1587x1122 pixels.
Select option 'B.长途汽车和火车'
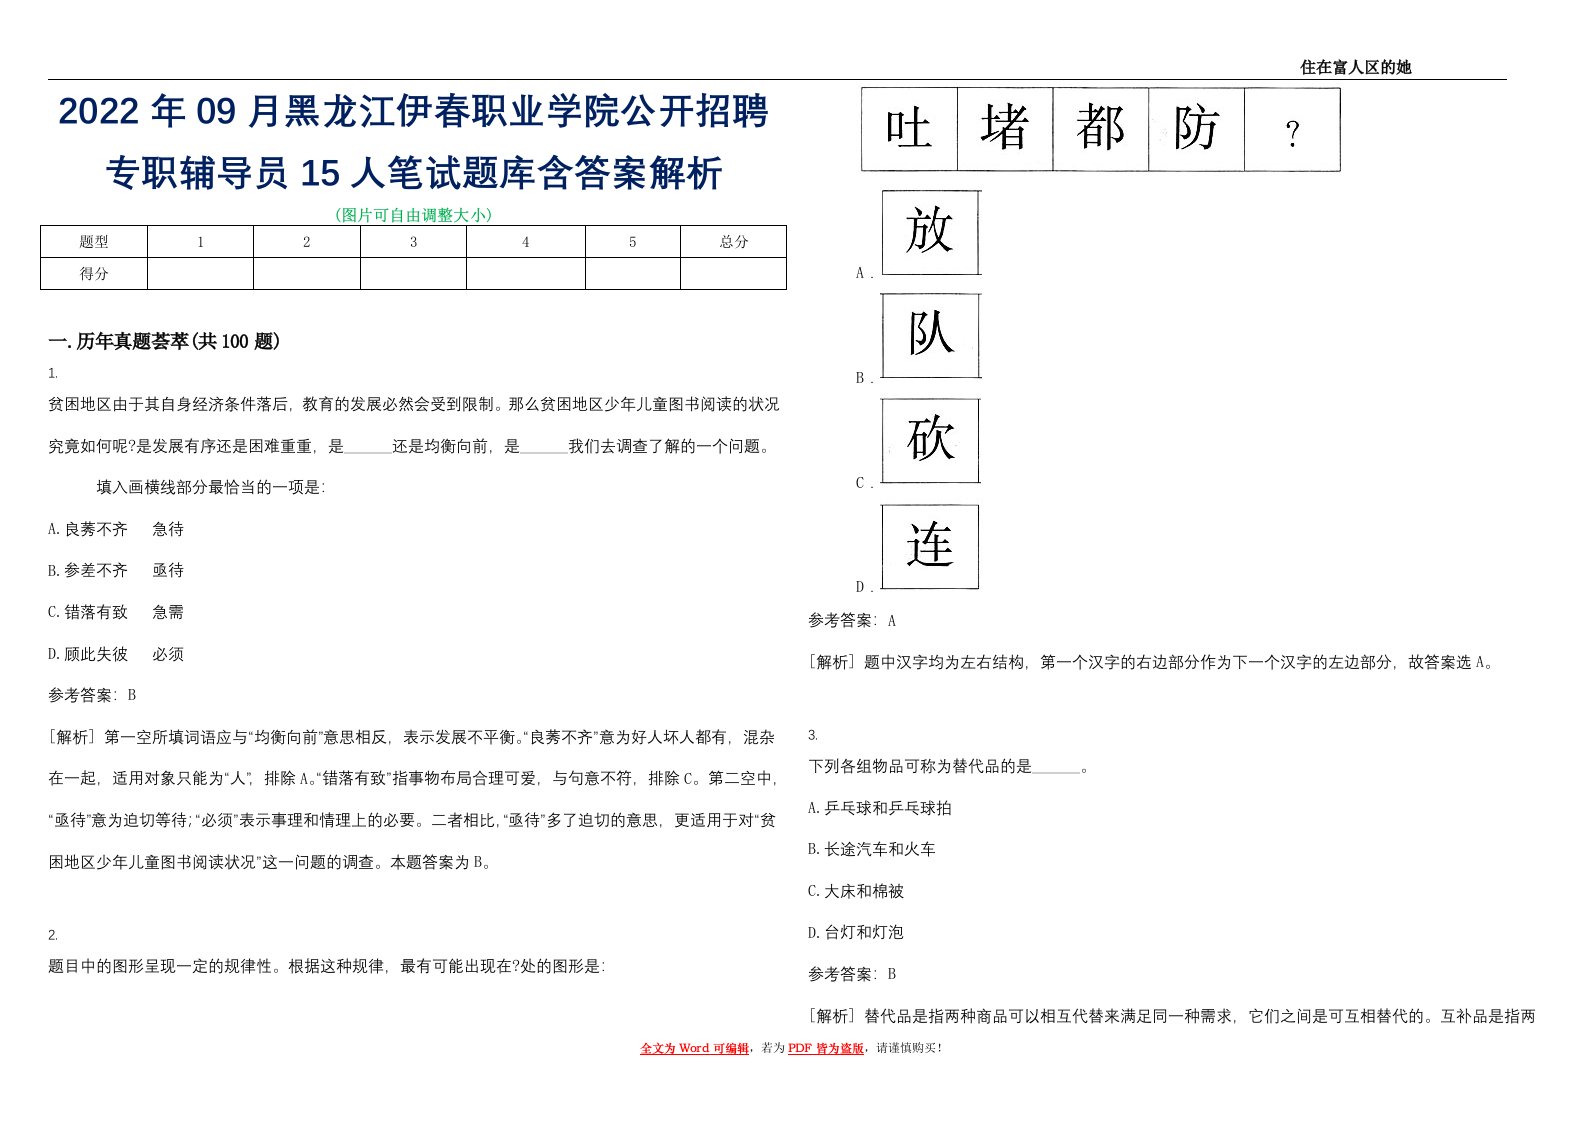(872, 849)
